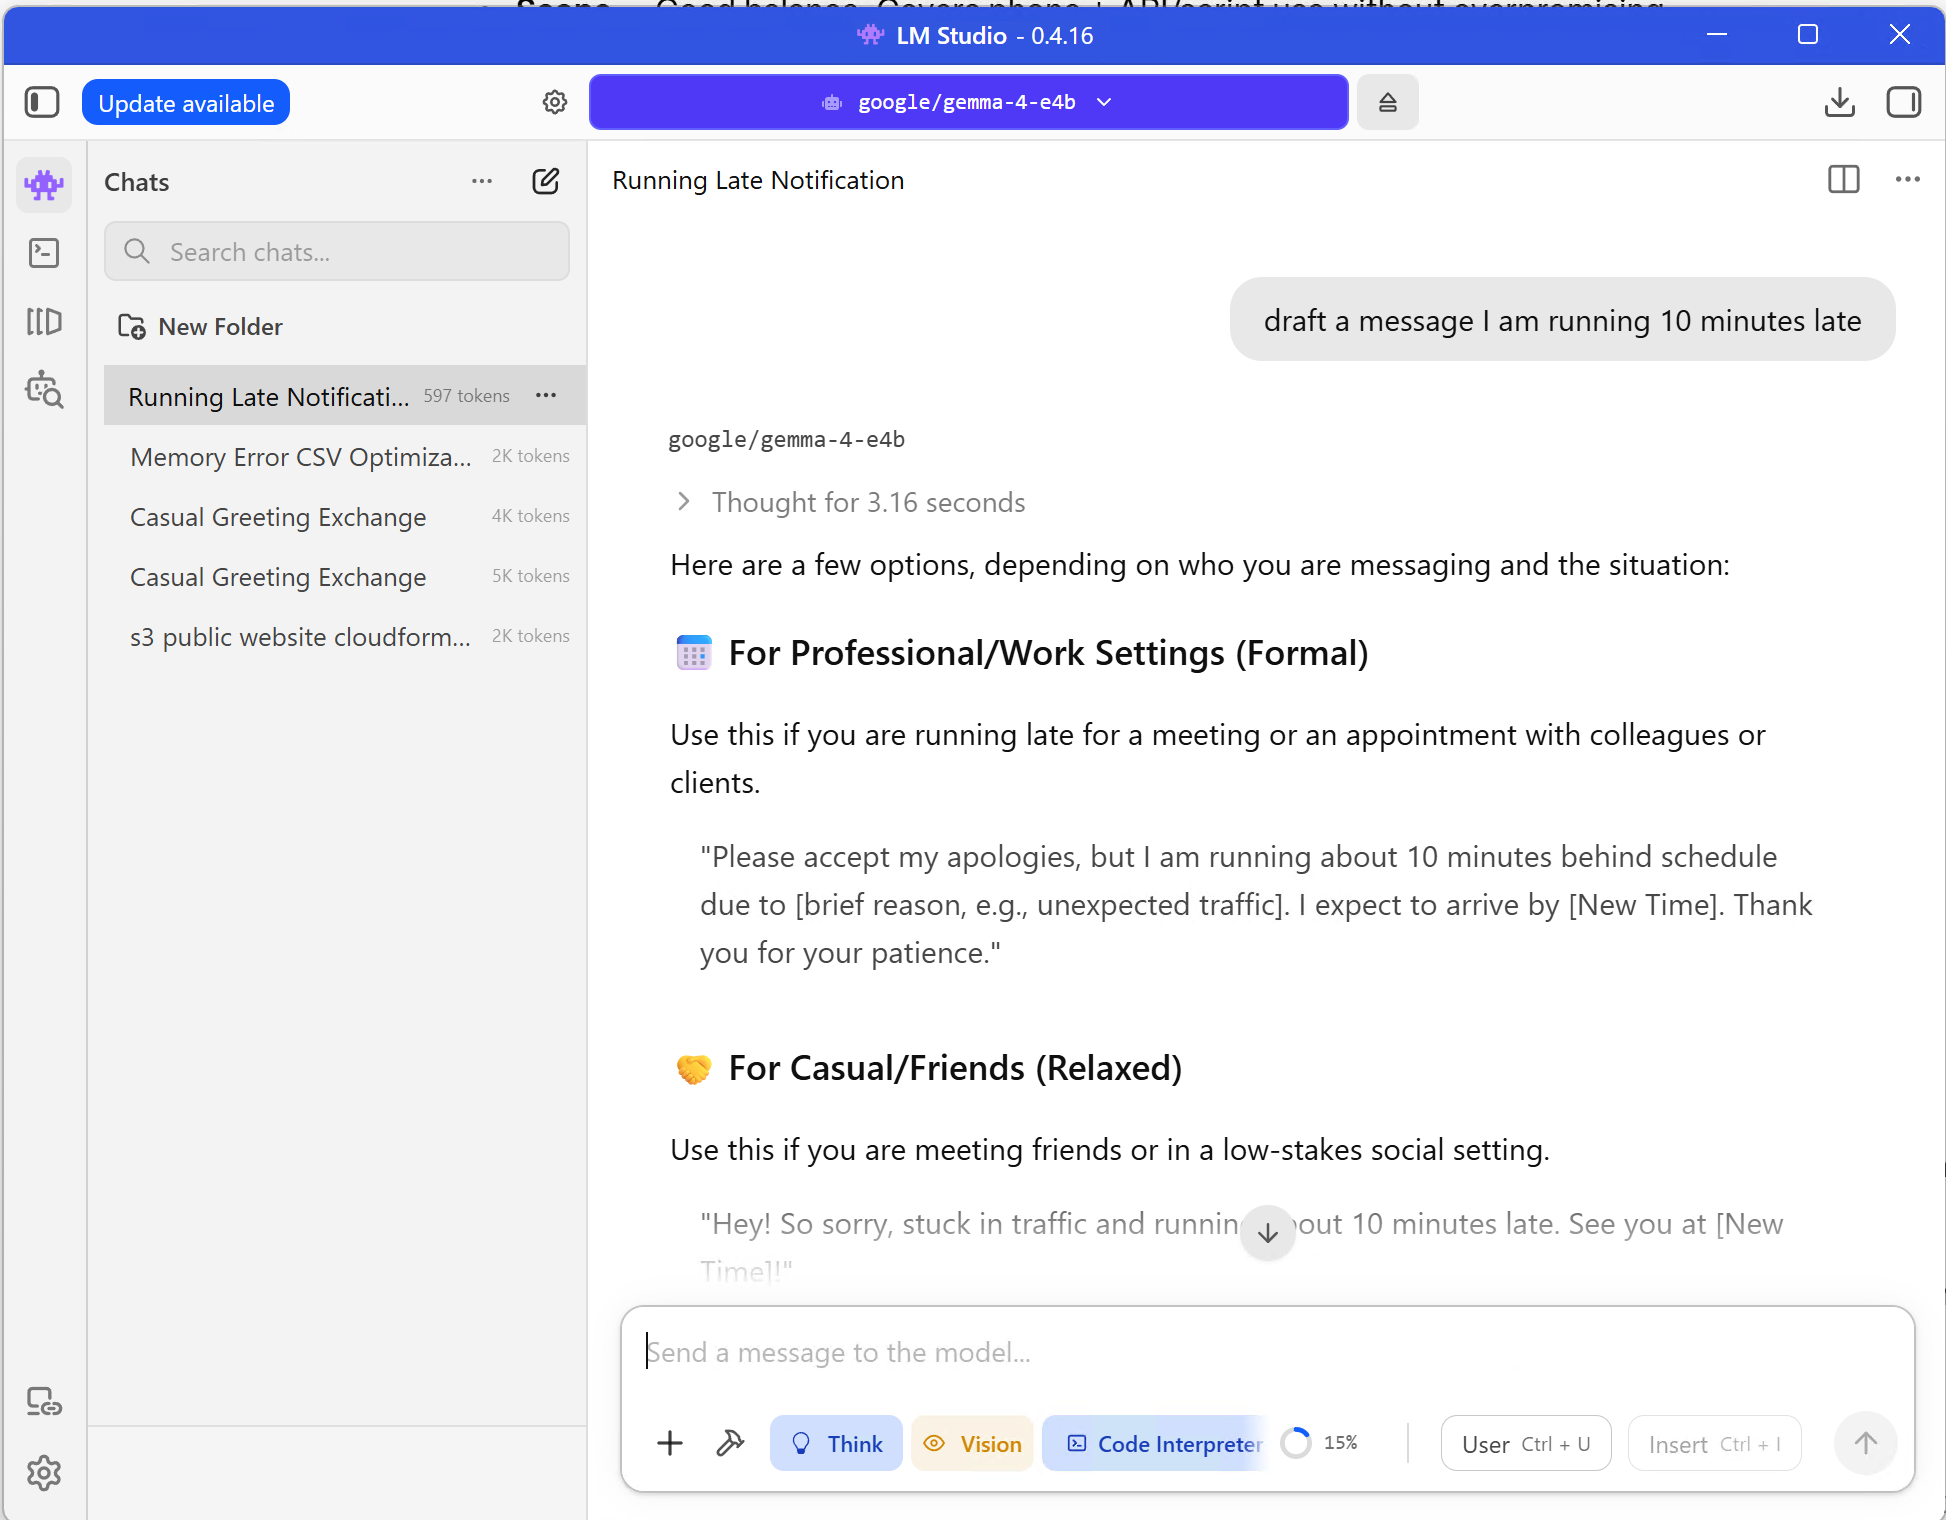Viewport: 1946px width, 1520px height.
Task: Create a New Folder
Action: click(x=200, y=326)
